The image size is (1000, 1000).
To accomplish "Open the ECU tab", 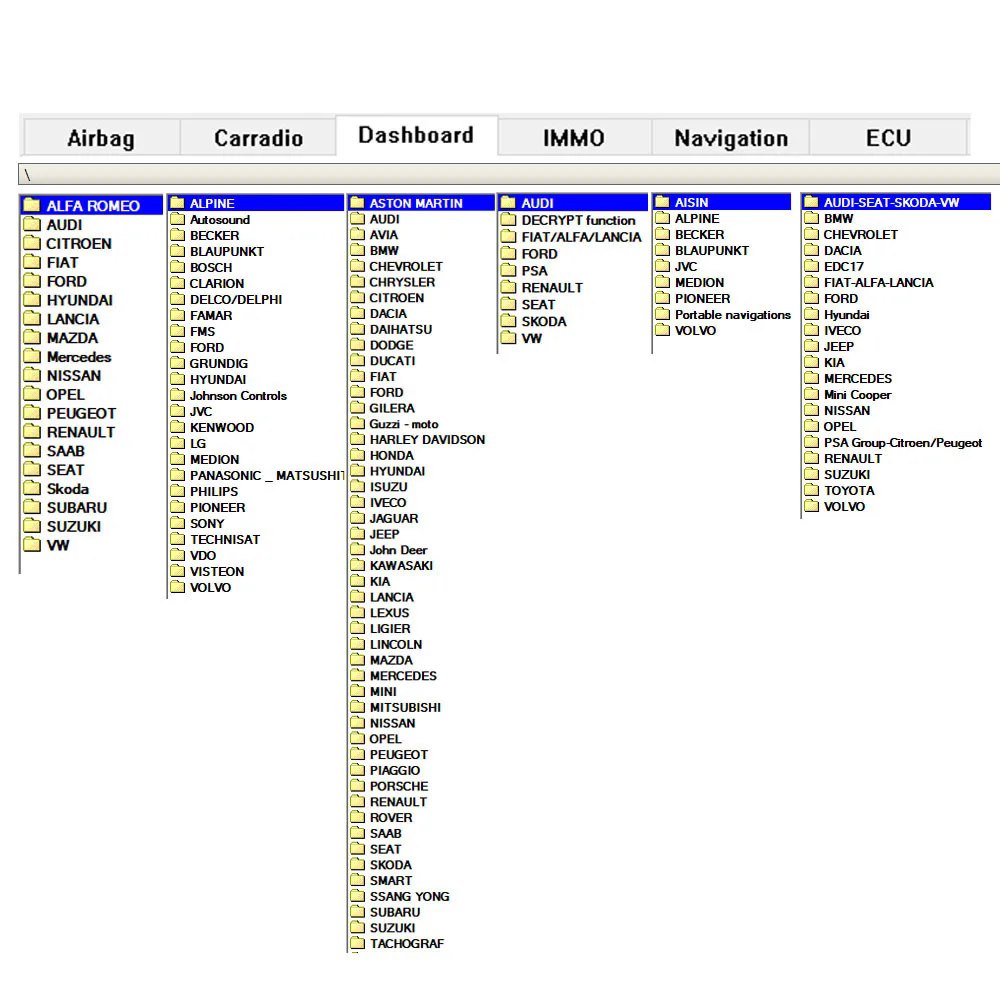I will [888, 138].
